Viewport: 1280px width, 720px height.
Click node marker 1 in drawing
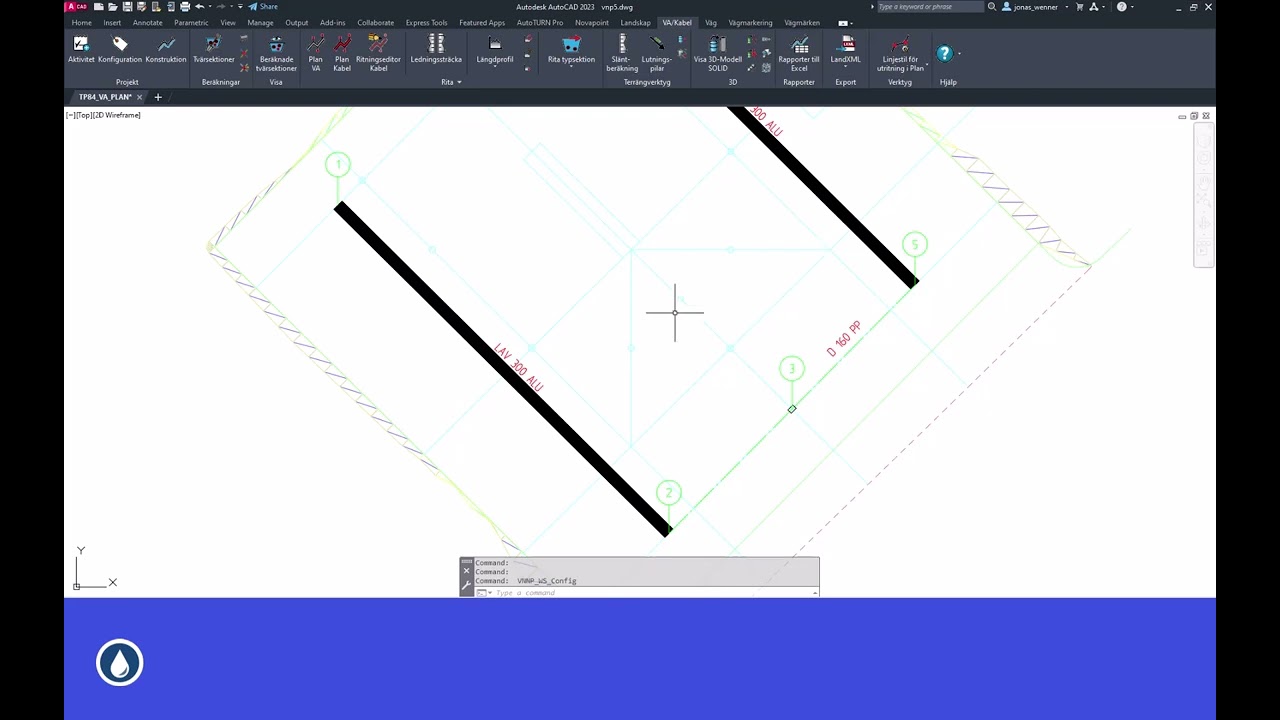point(338,164)
